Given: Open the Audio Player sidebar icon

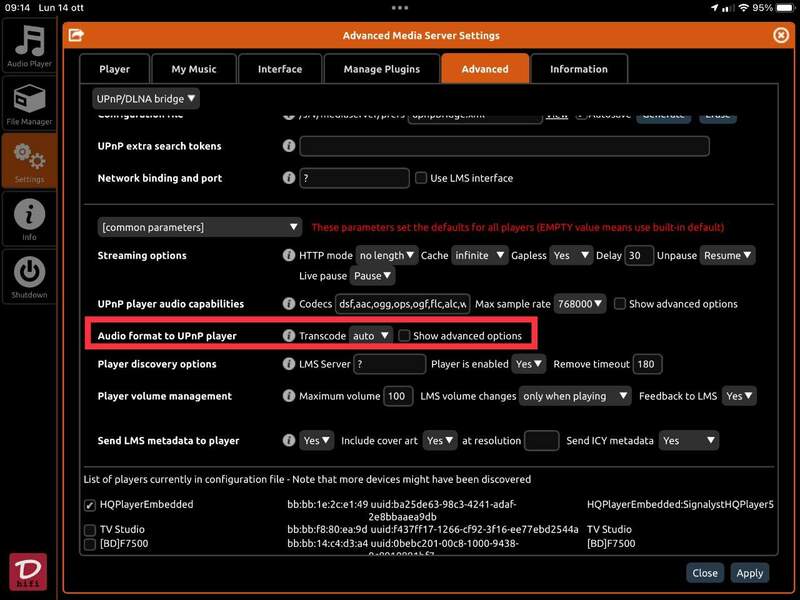Looking at the screenshot, I should tap(30, 45).
